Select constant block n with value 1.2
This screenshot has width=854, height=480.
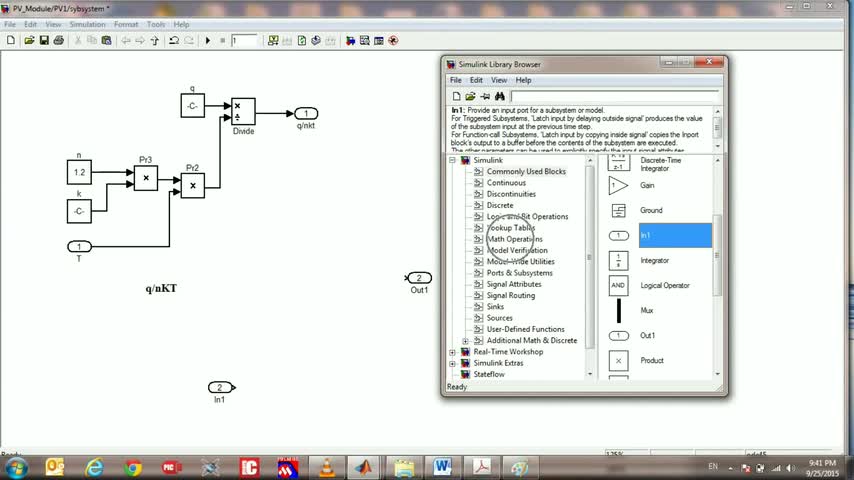(x=79, y=172)
